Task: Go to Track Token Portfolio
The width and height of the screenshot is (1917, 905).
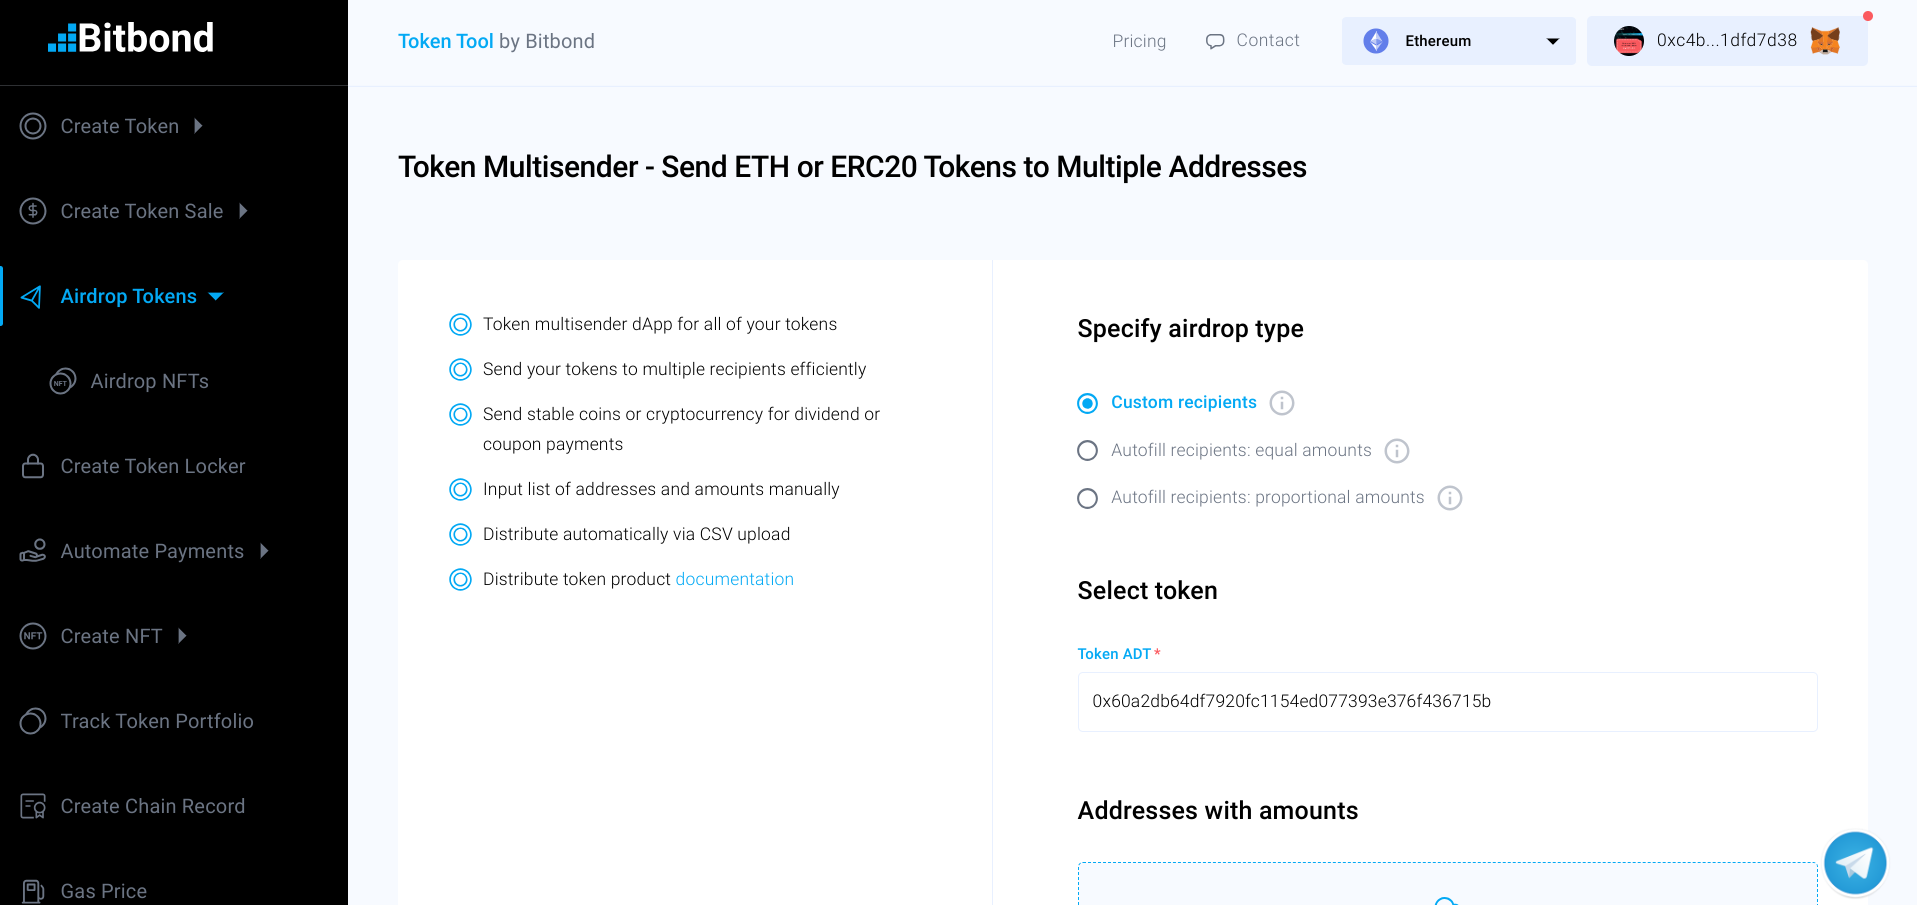Action: click(137, 721)
